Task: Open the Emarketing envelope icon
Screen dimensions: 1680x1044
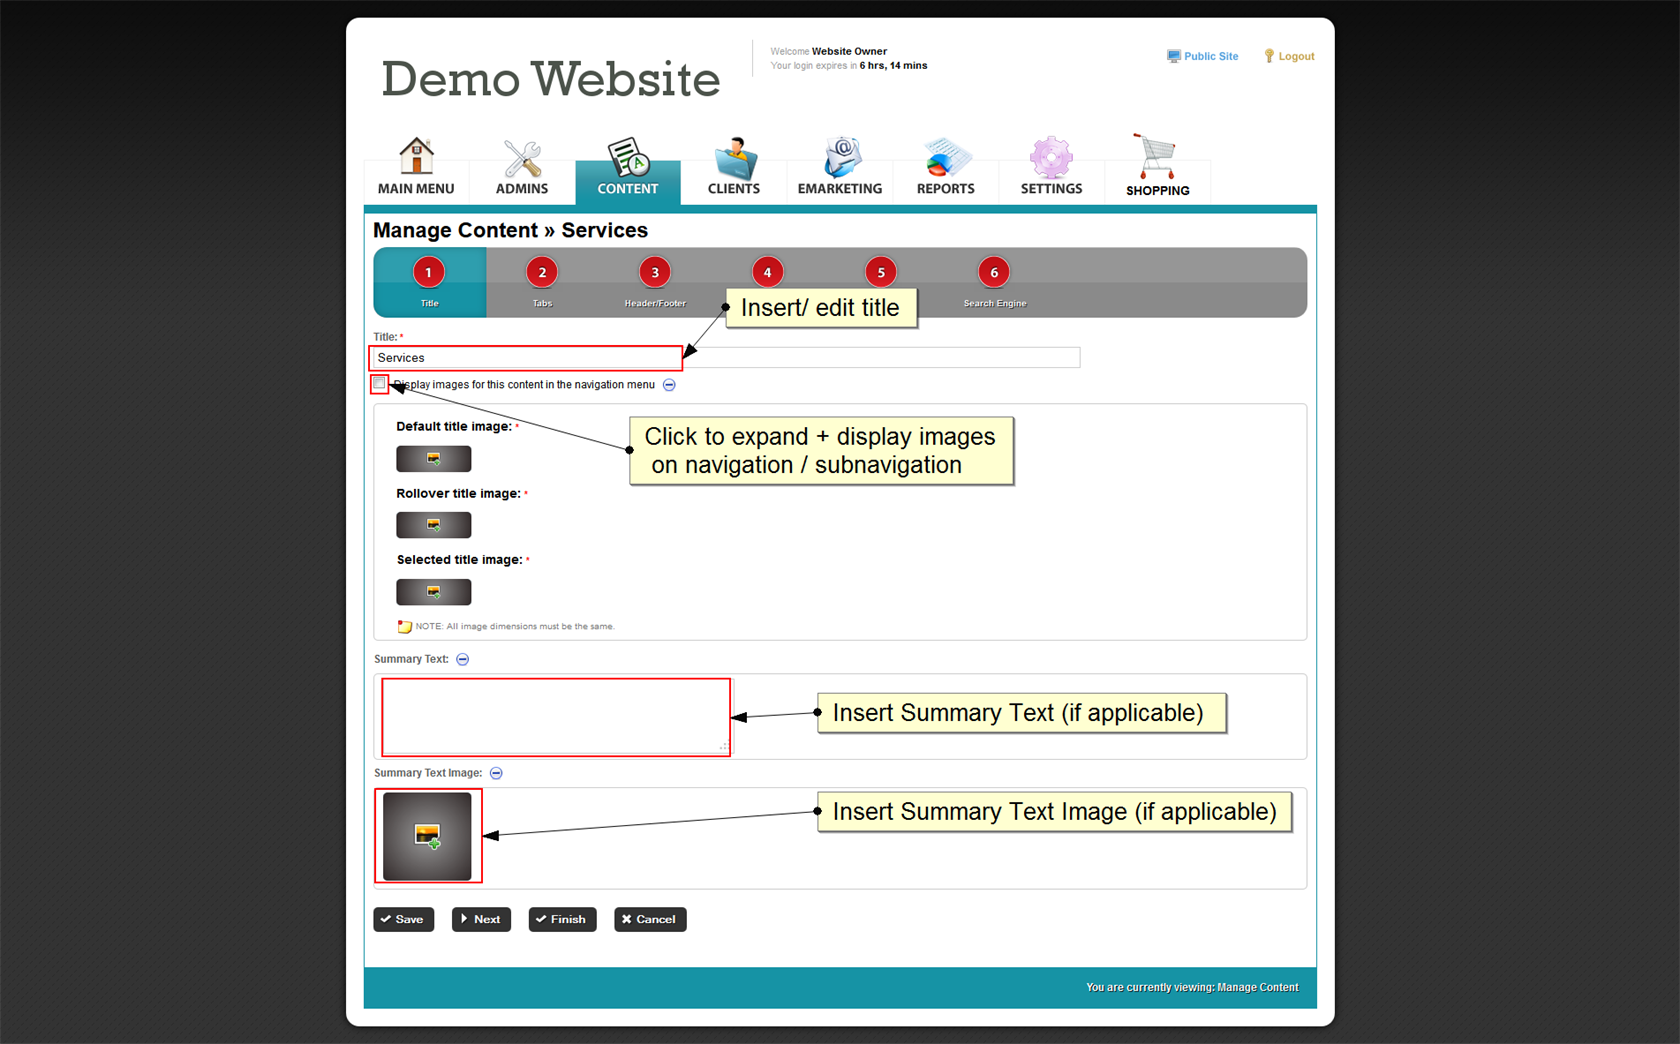Action: tap(840, 158)
